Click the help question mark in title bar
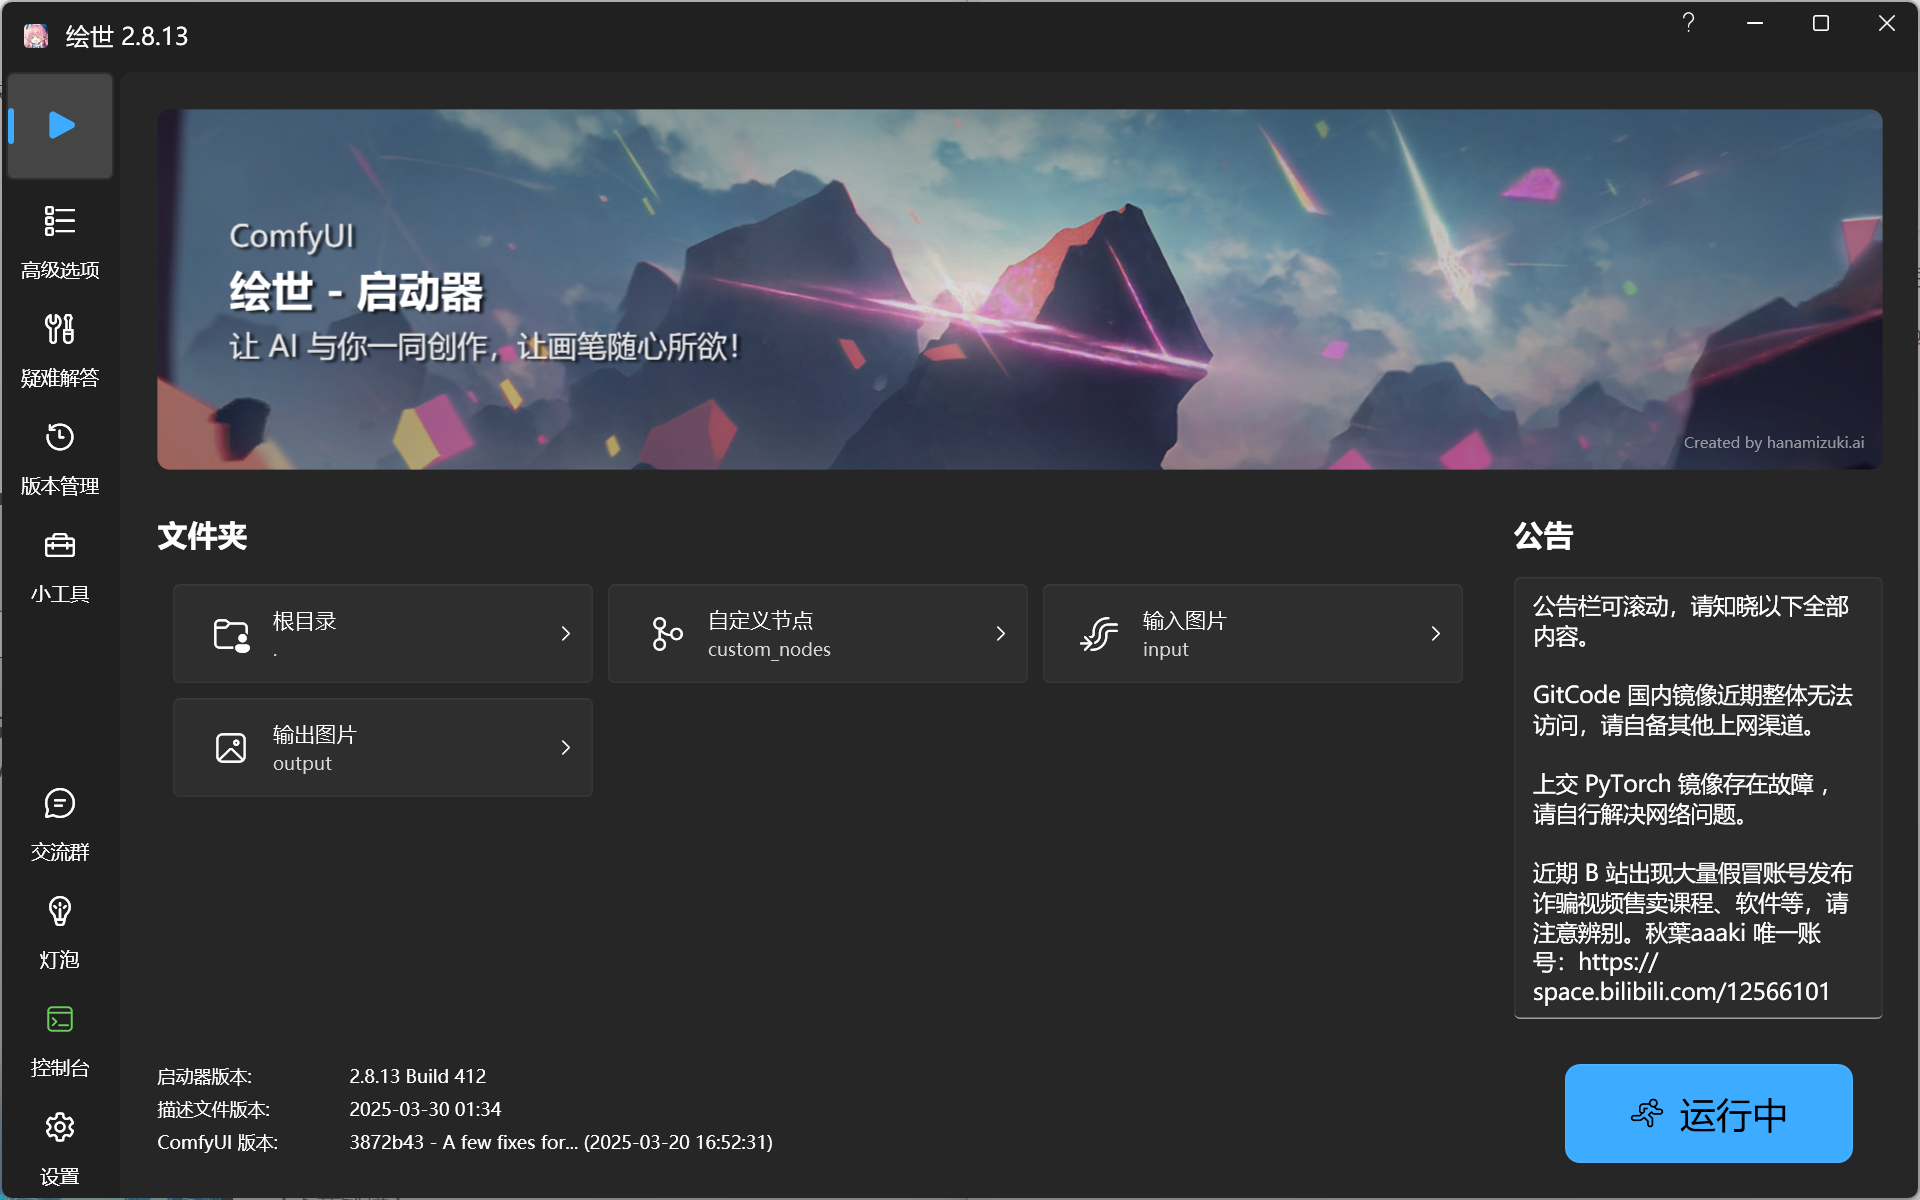Viewport: 1920px width, 1200px height. coord(1688,23)
